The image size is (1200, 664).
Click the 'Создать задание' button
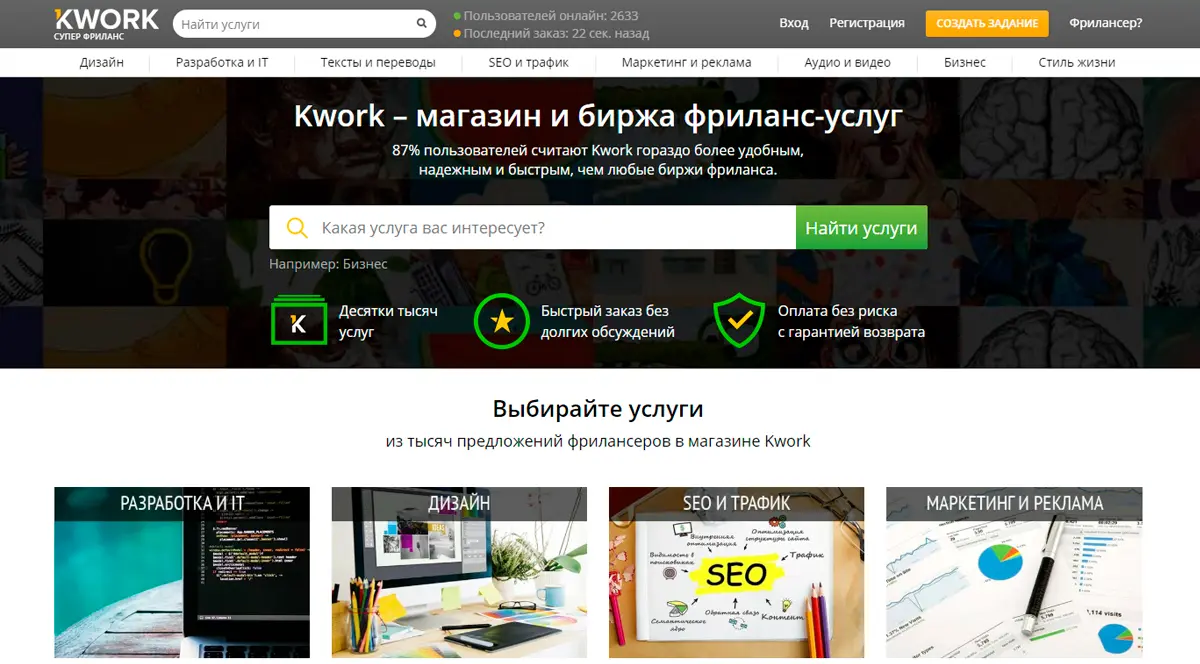click(987, 23)
